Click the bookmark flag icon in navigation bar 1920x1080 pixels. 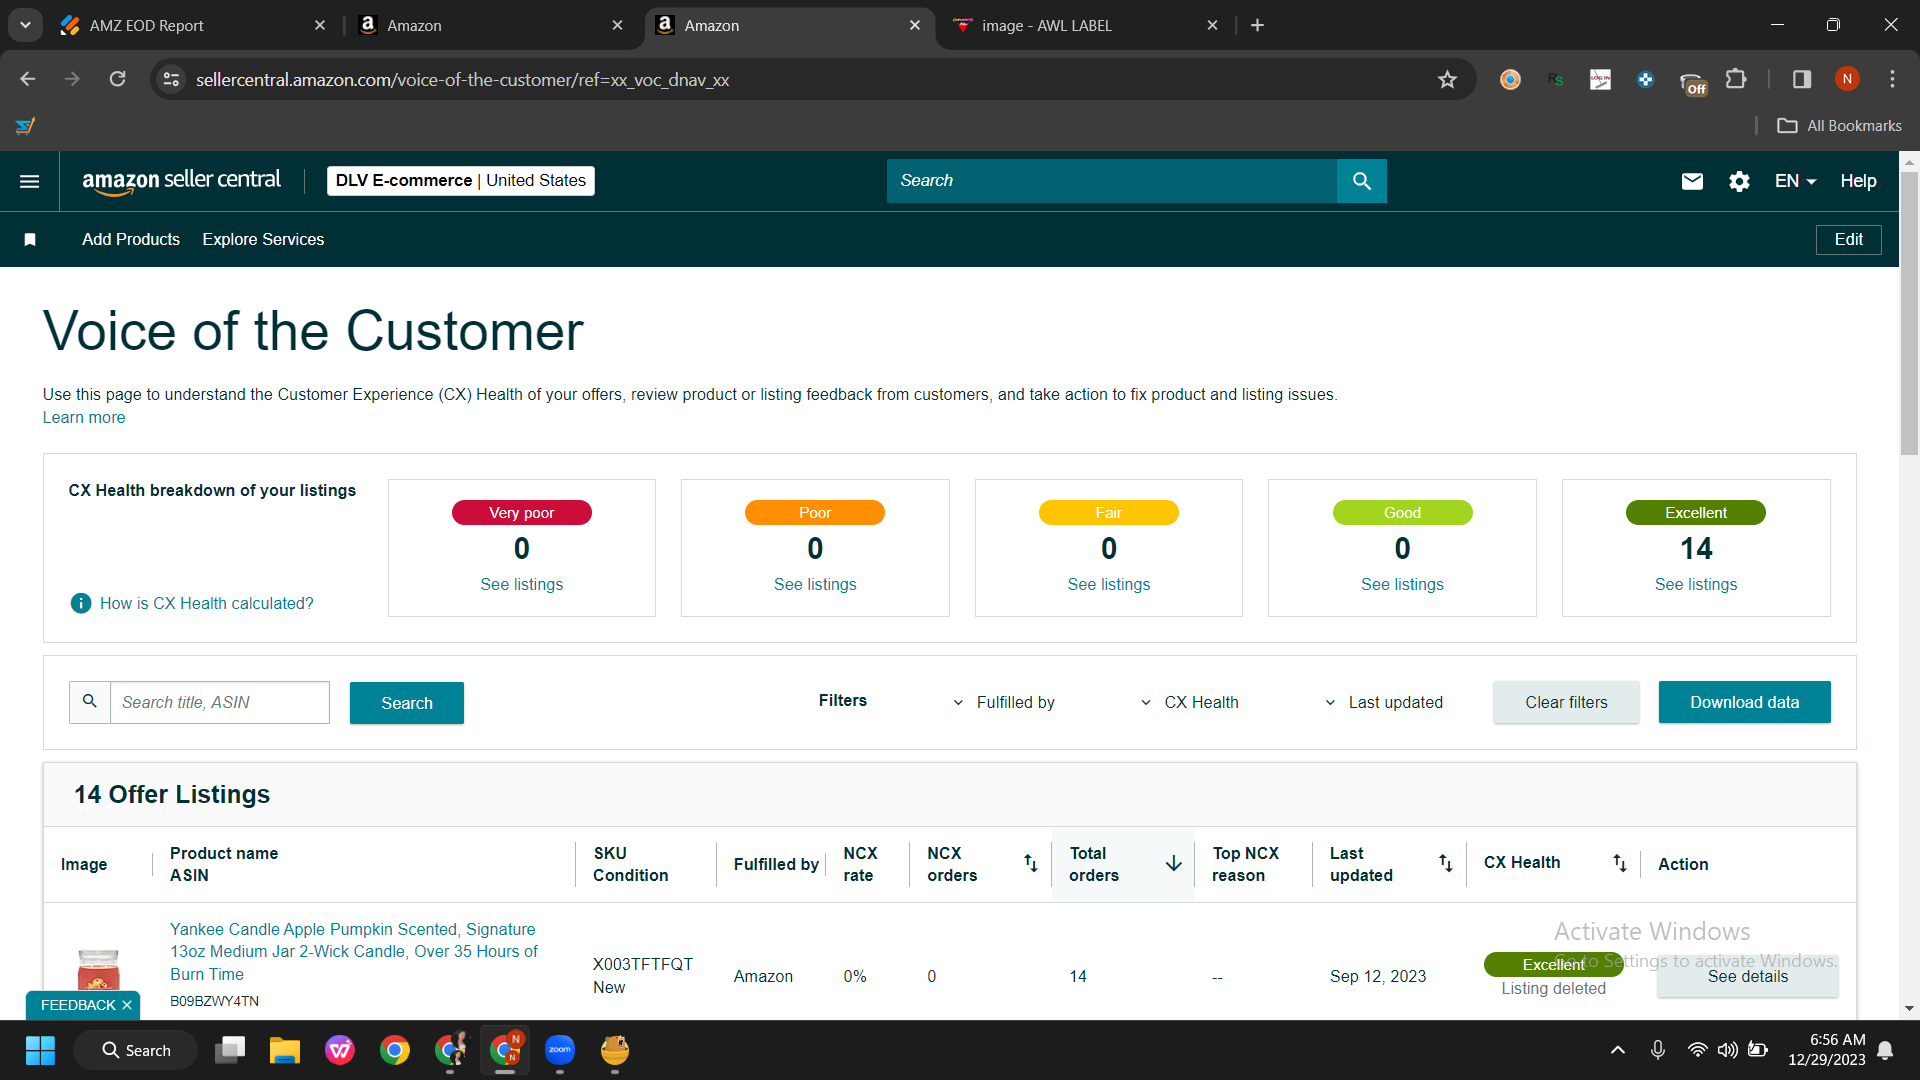pos(30,240)
